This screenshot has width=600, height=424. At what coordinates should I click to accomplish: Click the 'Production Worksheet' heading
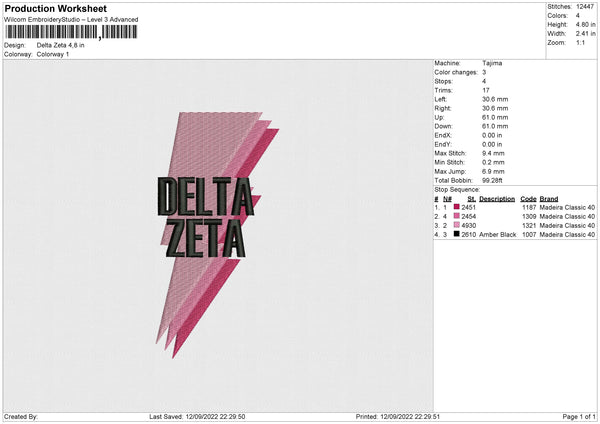(x=56, y=8)
